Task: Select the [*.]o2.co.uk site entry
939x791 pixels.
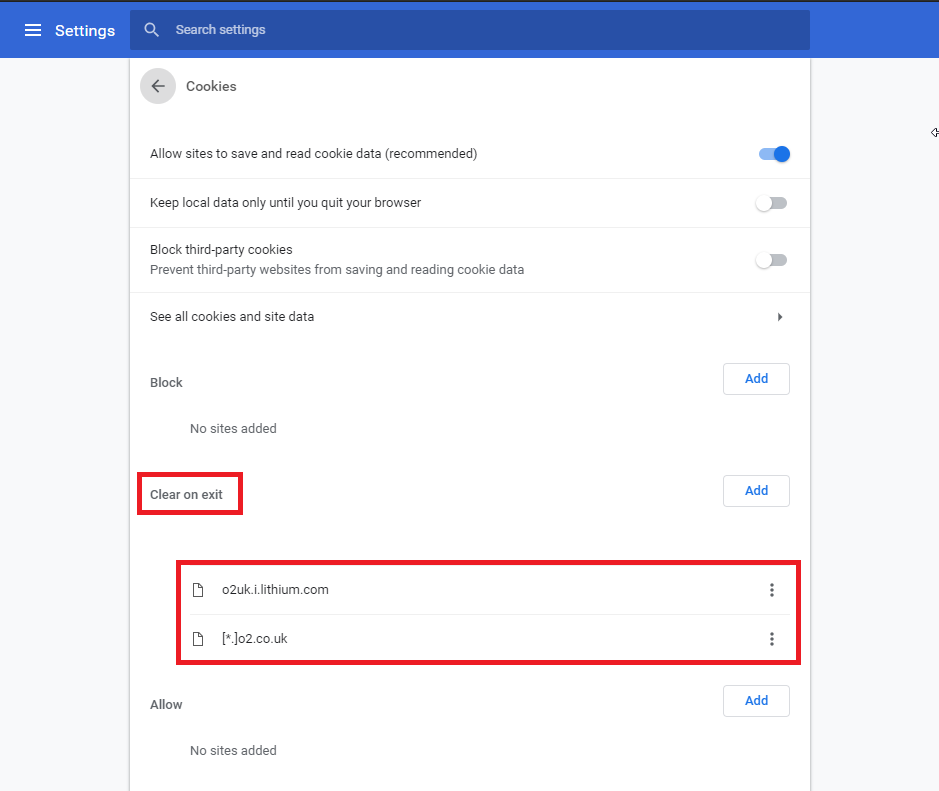Action: [255, 639]
